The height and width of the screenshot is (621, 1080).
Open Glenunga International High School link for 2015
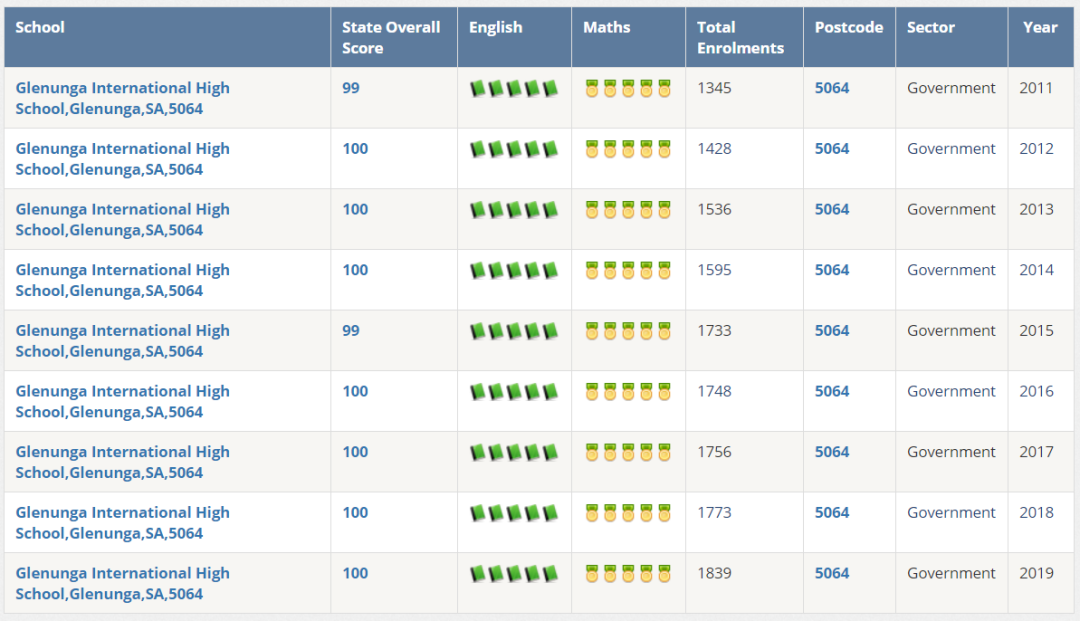click(123, 341)
